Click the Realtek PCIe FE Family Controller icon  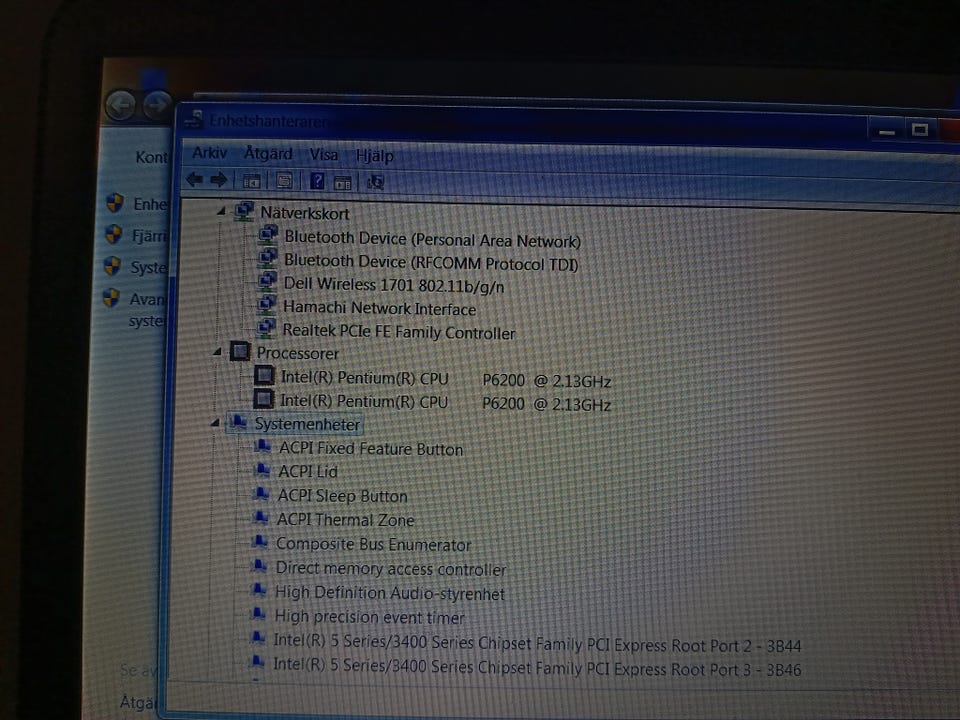point(266,328)
